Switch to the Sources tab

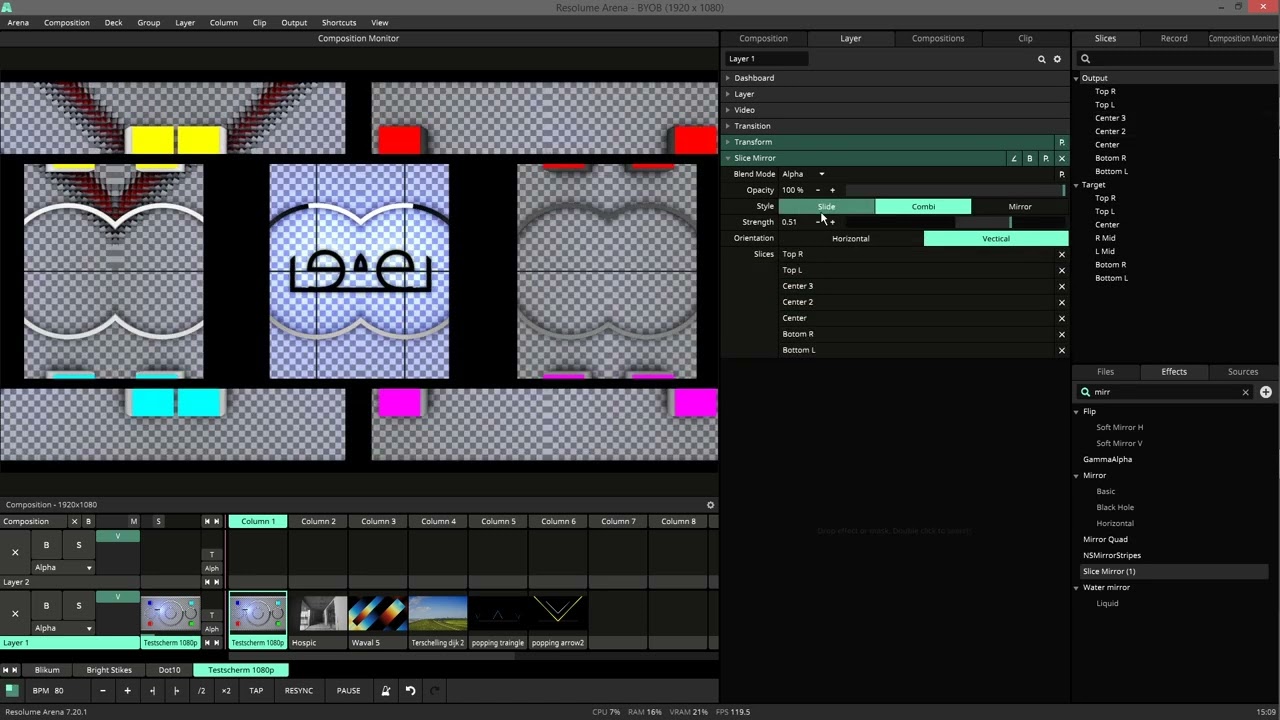(1243, 372)
